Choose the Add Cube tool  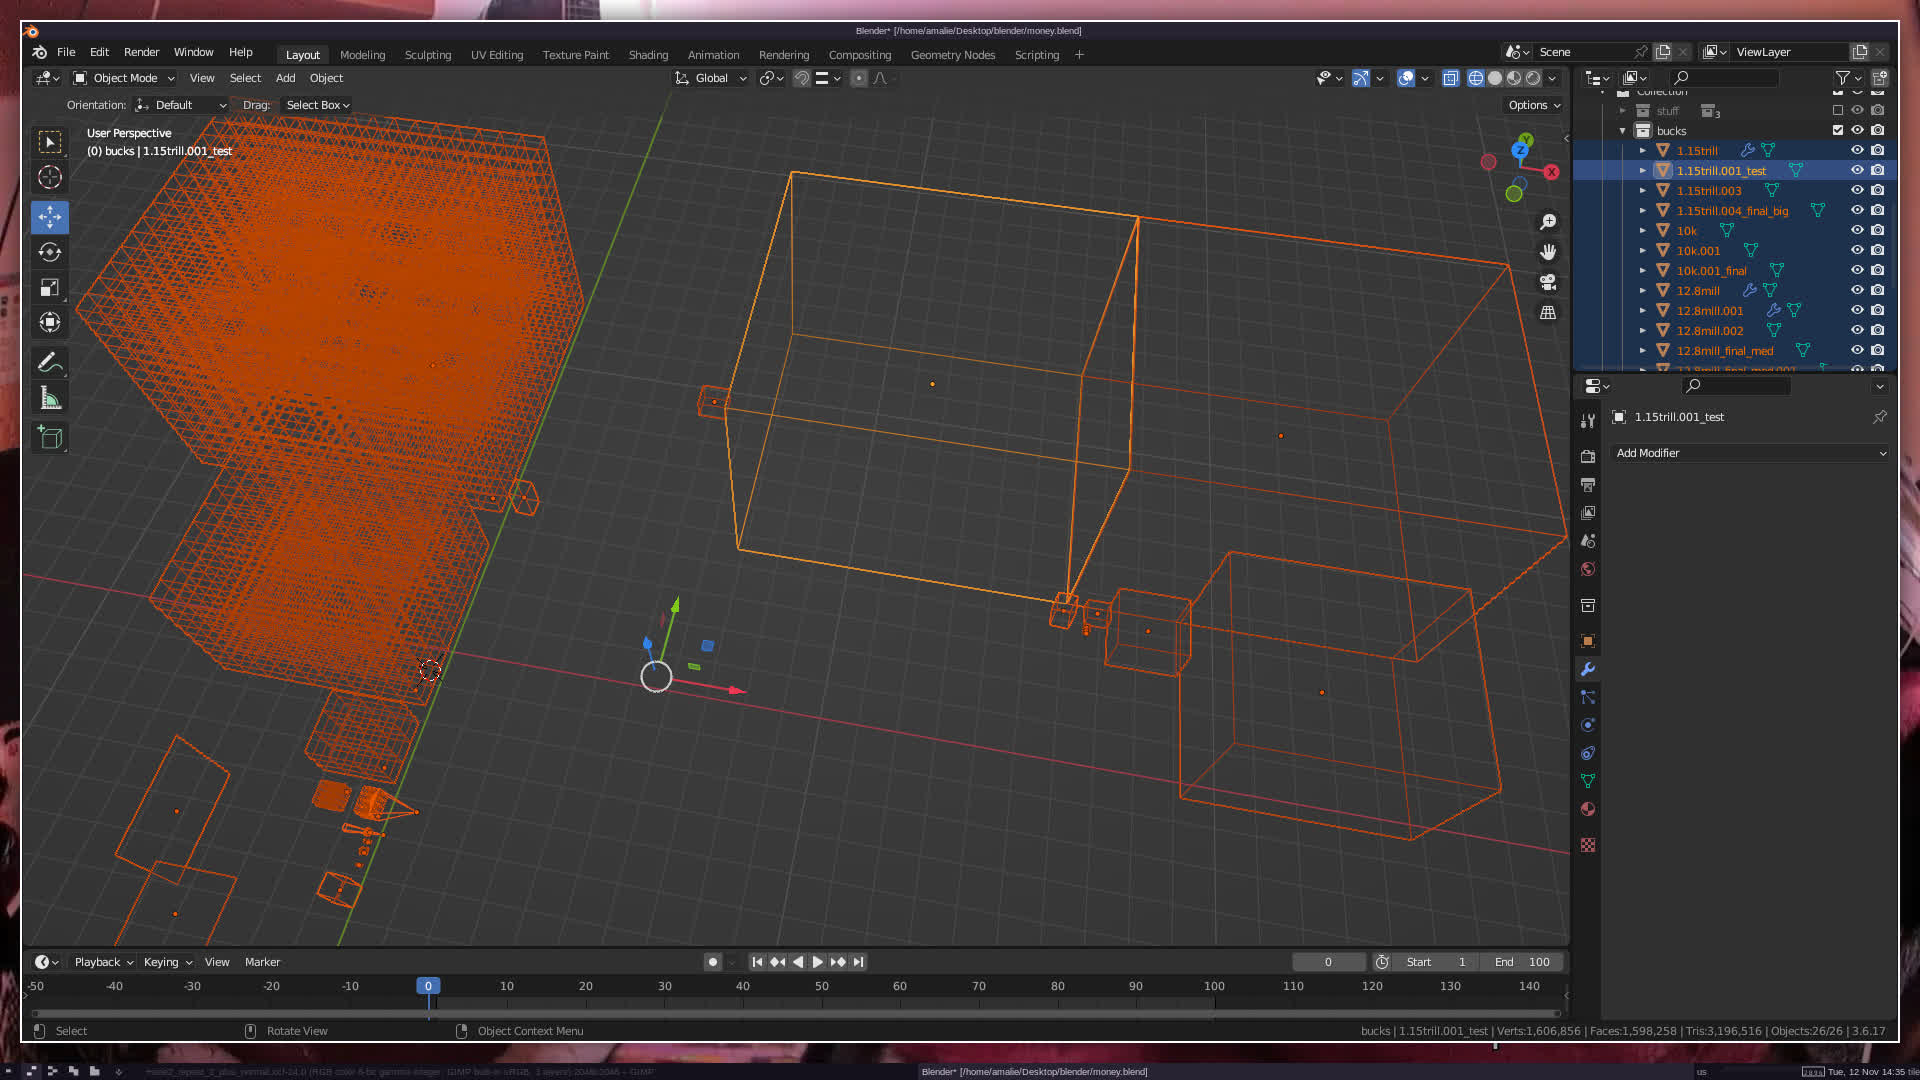coord(50,437)
